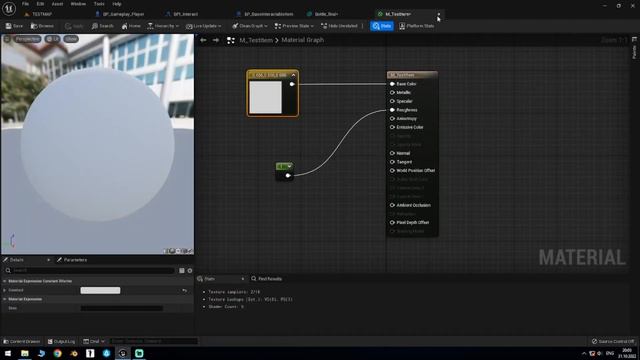Click the Tangent input pin

click(392, 162)
